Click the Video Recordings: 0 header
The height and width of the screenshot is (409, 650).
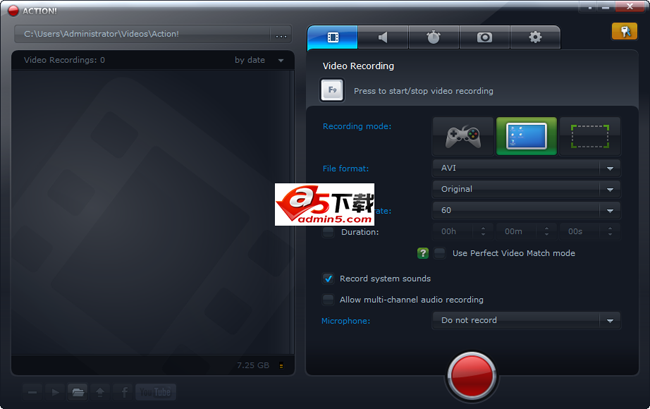click(64, 60)
